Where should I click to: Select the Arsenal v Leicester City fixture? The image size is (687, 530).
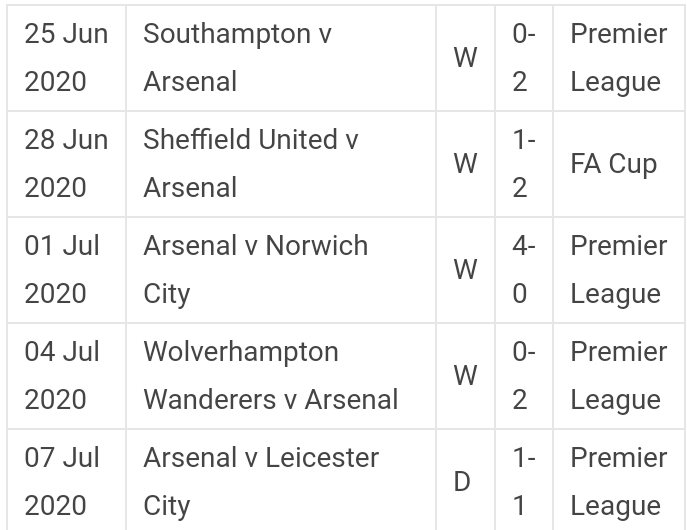coord(261,482)
